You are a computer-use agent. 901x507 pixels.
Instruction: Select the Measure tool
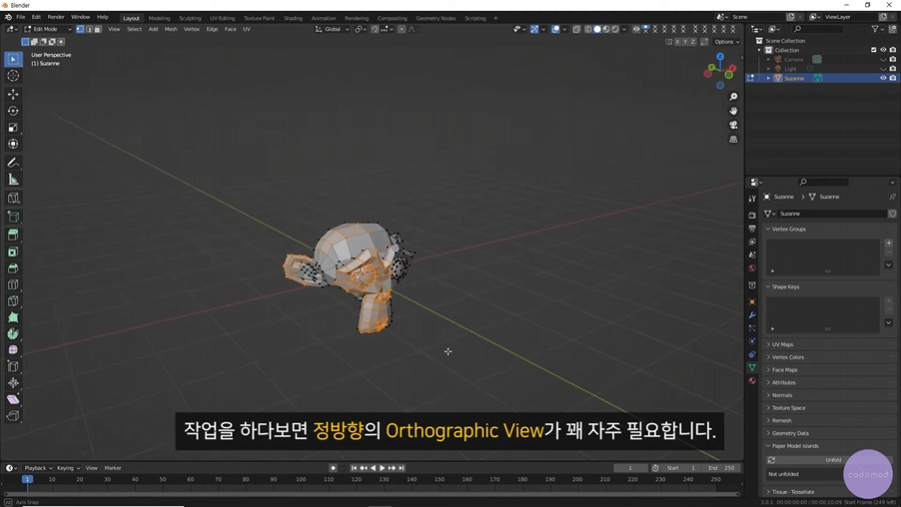pyautogui.click(x=13, y=180)
